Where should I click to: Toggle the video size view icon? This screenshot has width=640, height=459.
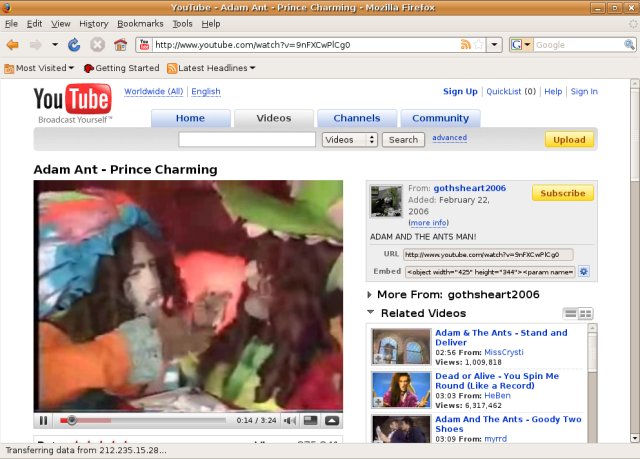click(311, 420)
